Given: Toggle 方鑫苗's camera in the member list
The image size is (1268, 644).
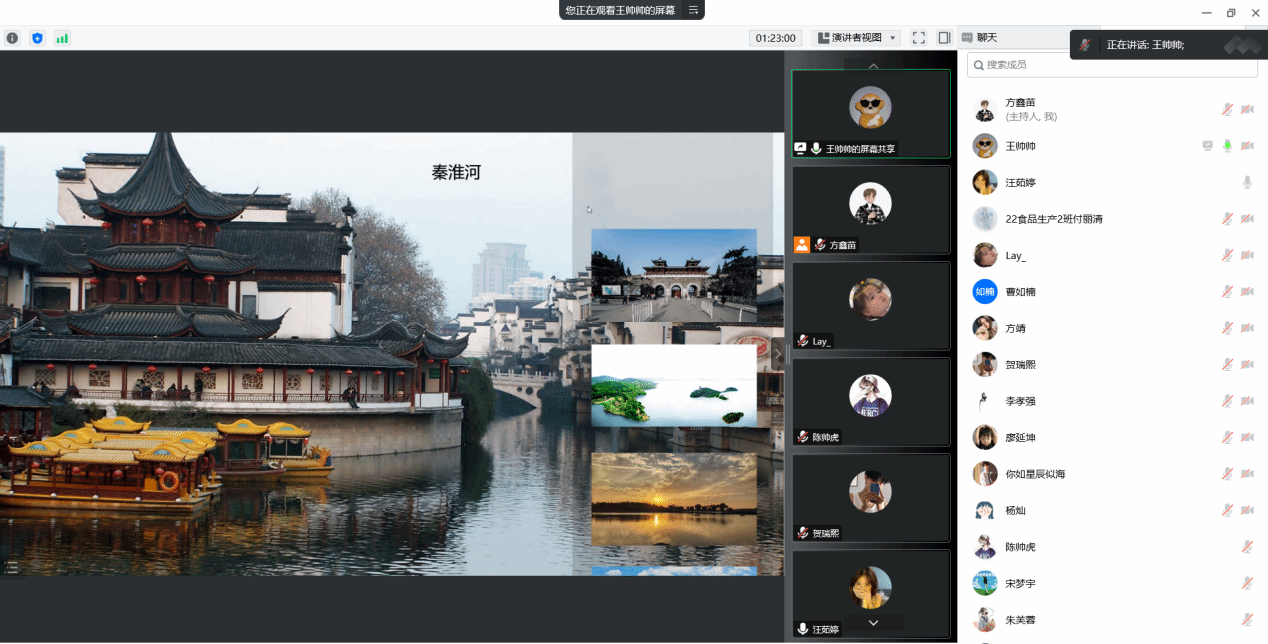Looking at the screenshot, I should [x=1247, y=110].
